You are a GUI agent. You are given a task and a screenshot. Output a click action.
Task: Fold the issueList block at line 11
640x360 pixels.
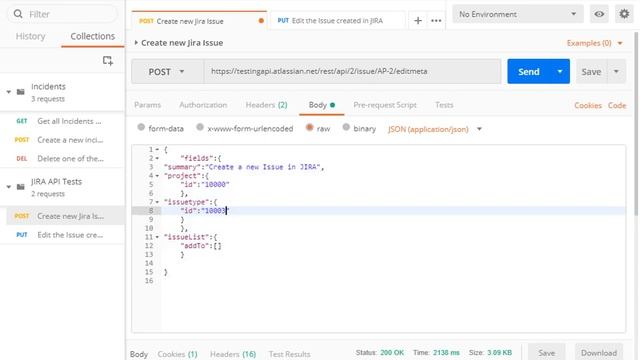pos(157,237)
